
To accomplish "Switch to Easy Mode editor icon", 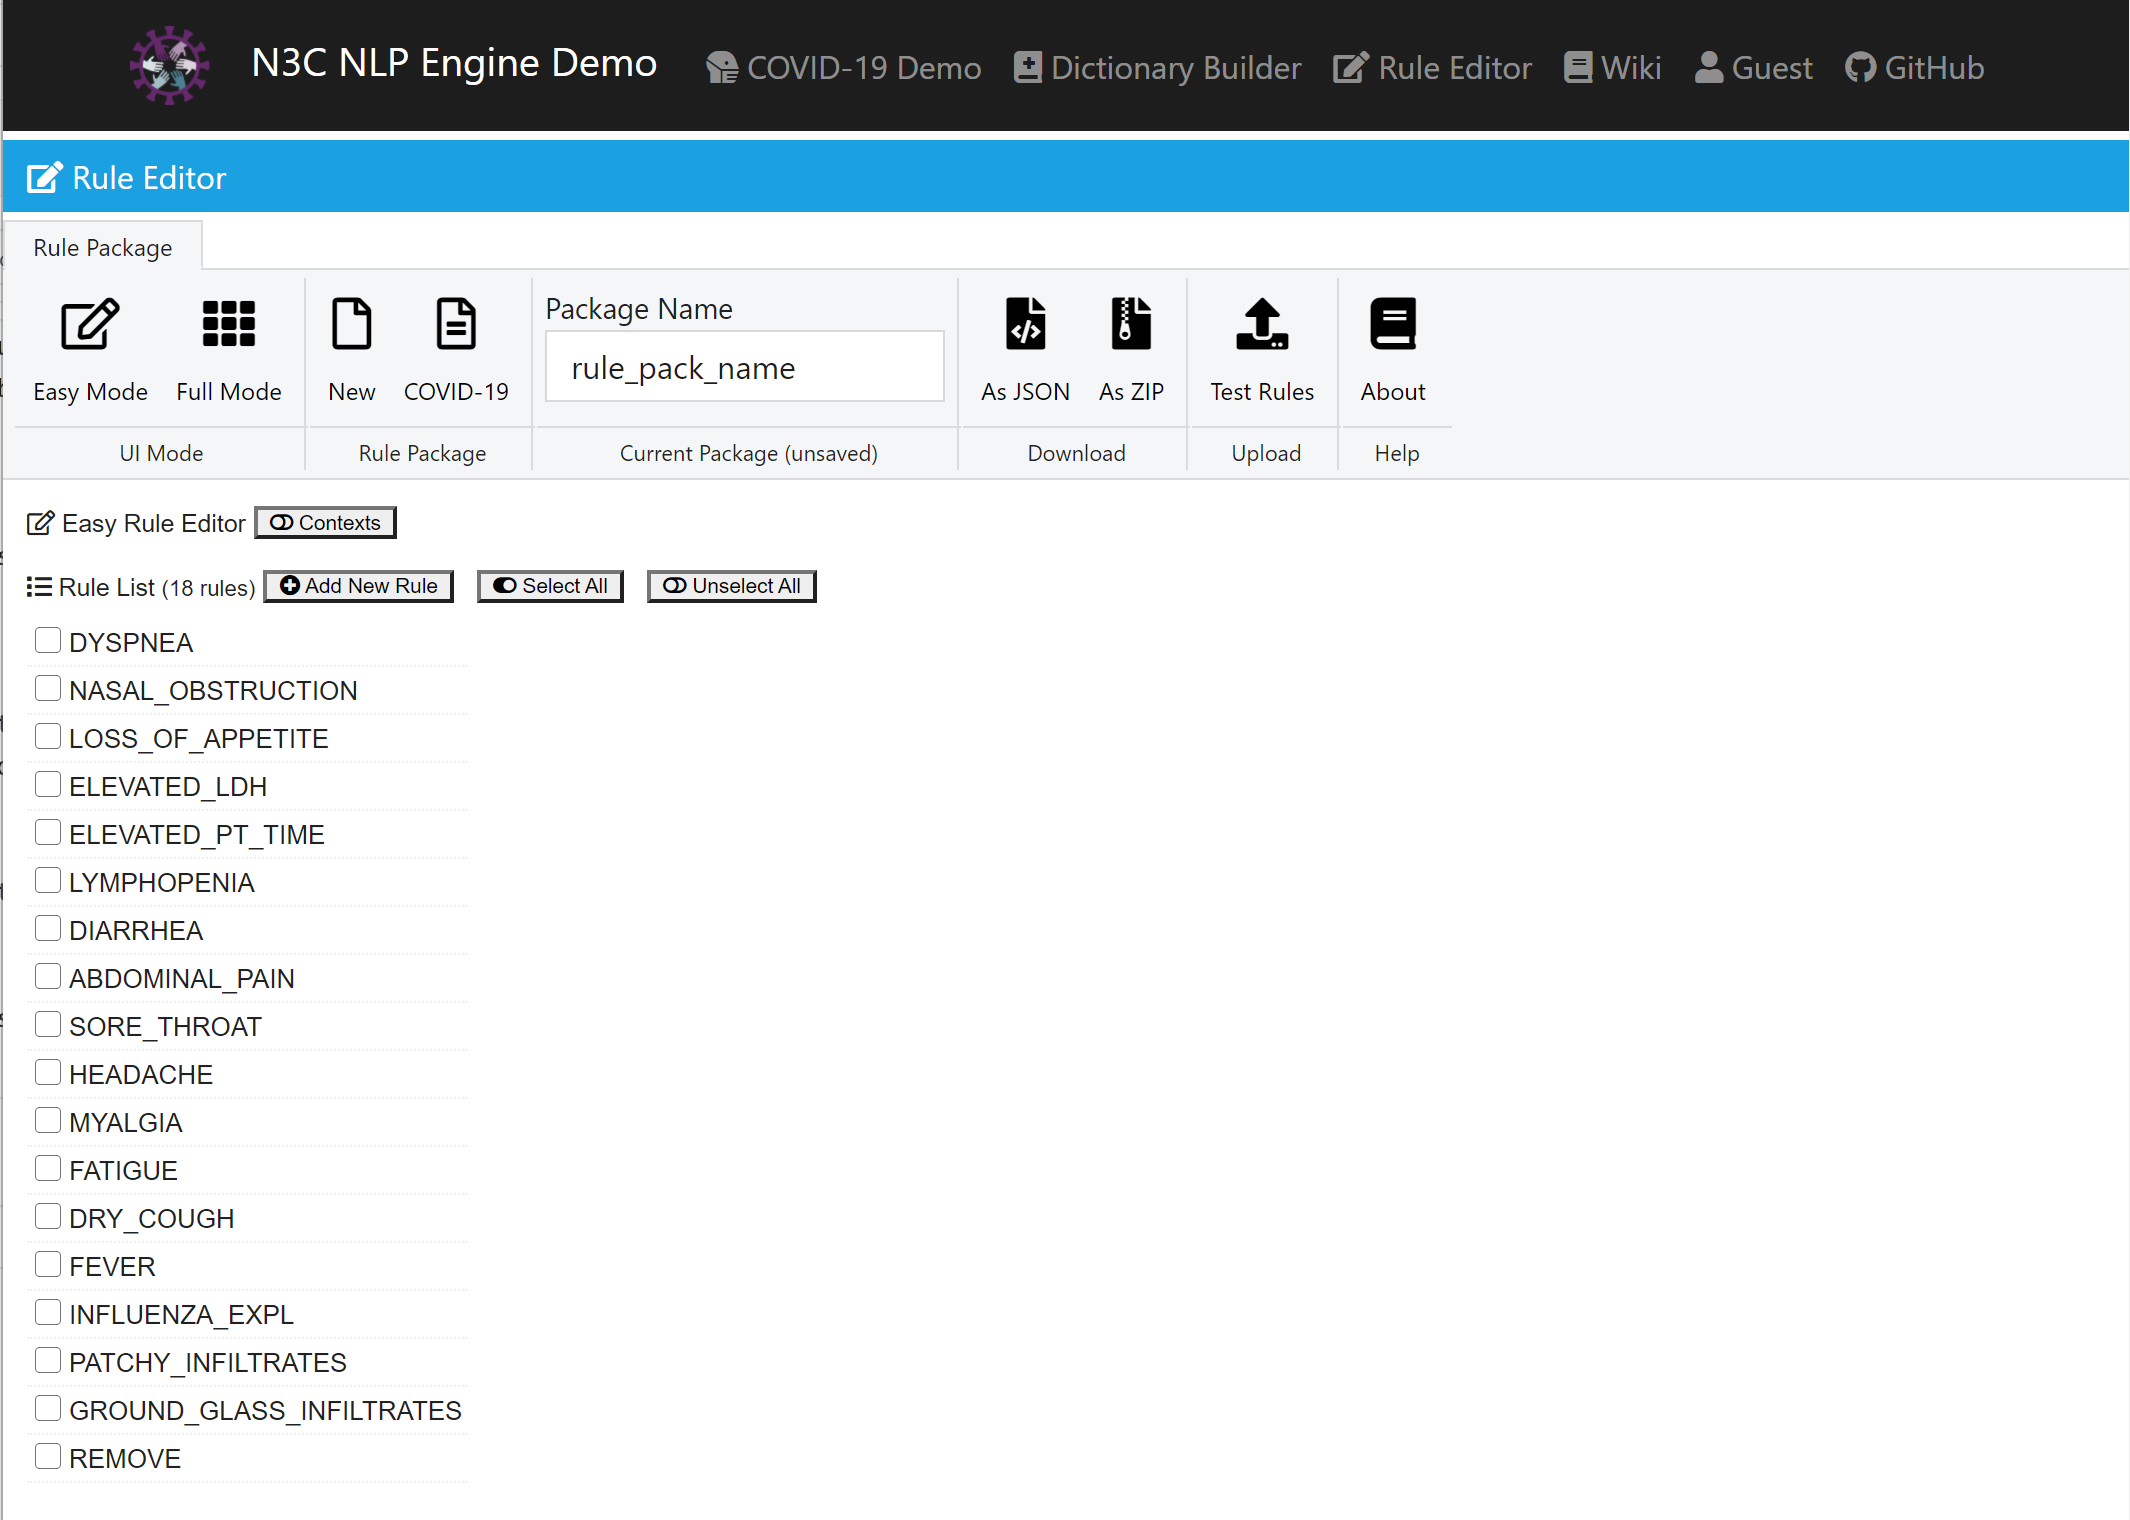I will [90, 325].
